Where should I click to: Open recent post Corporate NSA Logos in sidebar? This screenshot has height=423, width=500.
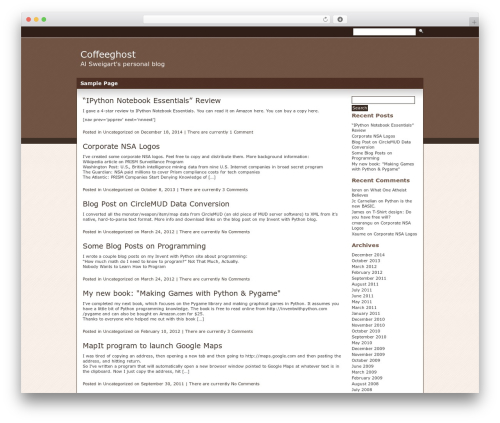[373, 136]
